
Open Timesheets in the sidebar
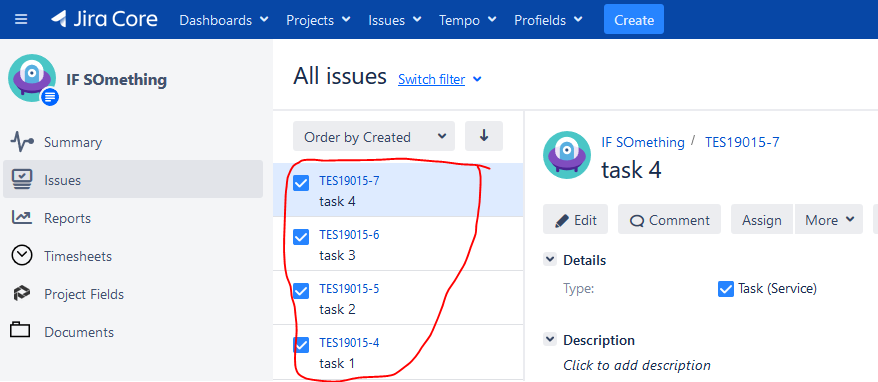coord(133,256)
